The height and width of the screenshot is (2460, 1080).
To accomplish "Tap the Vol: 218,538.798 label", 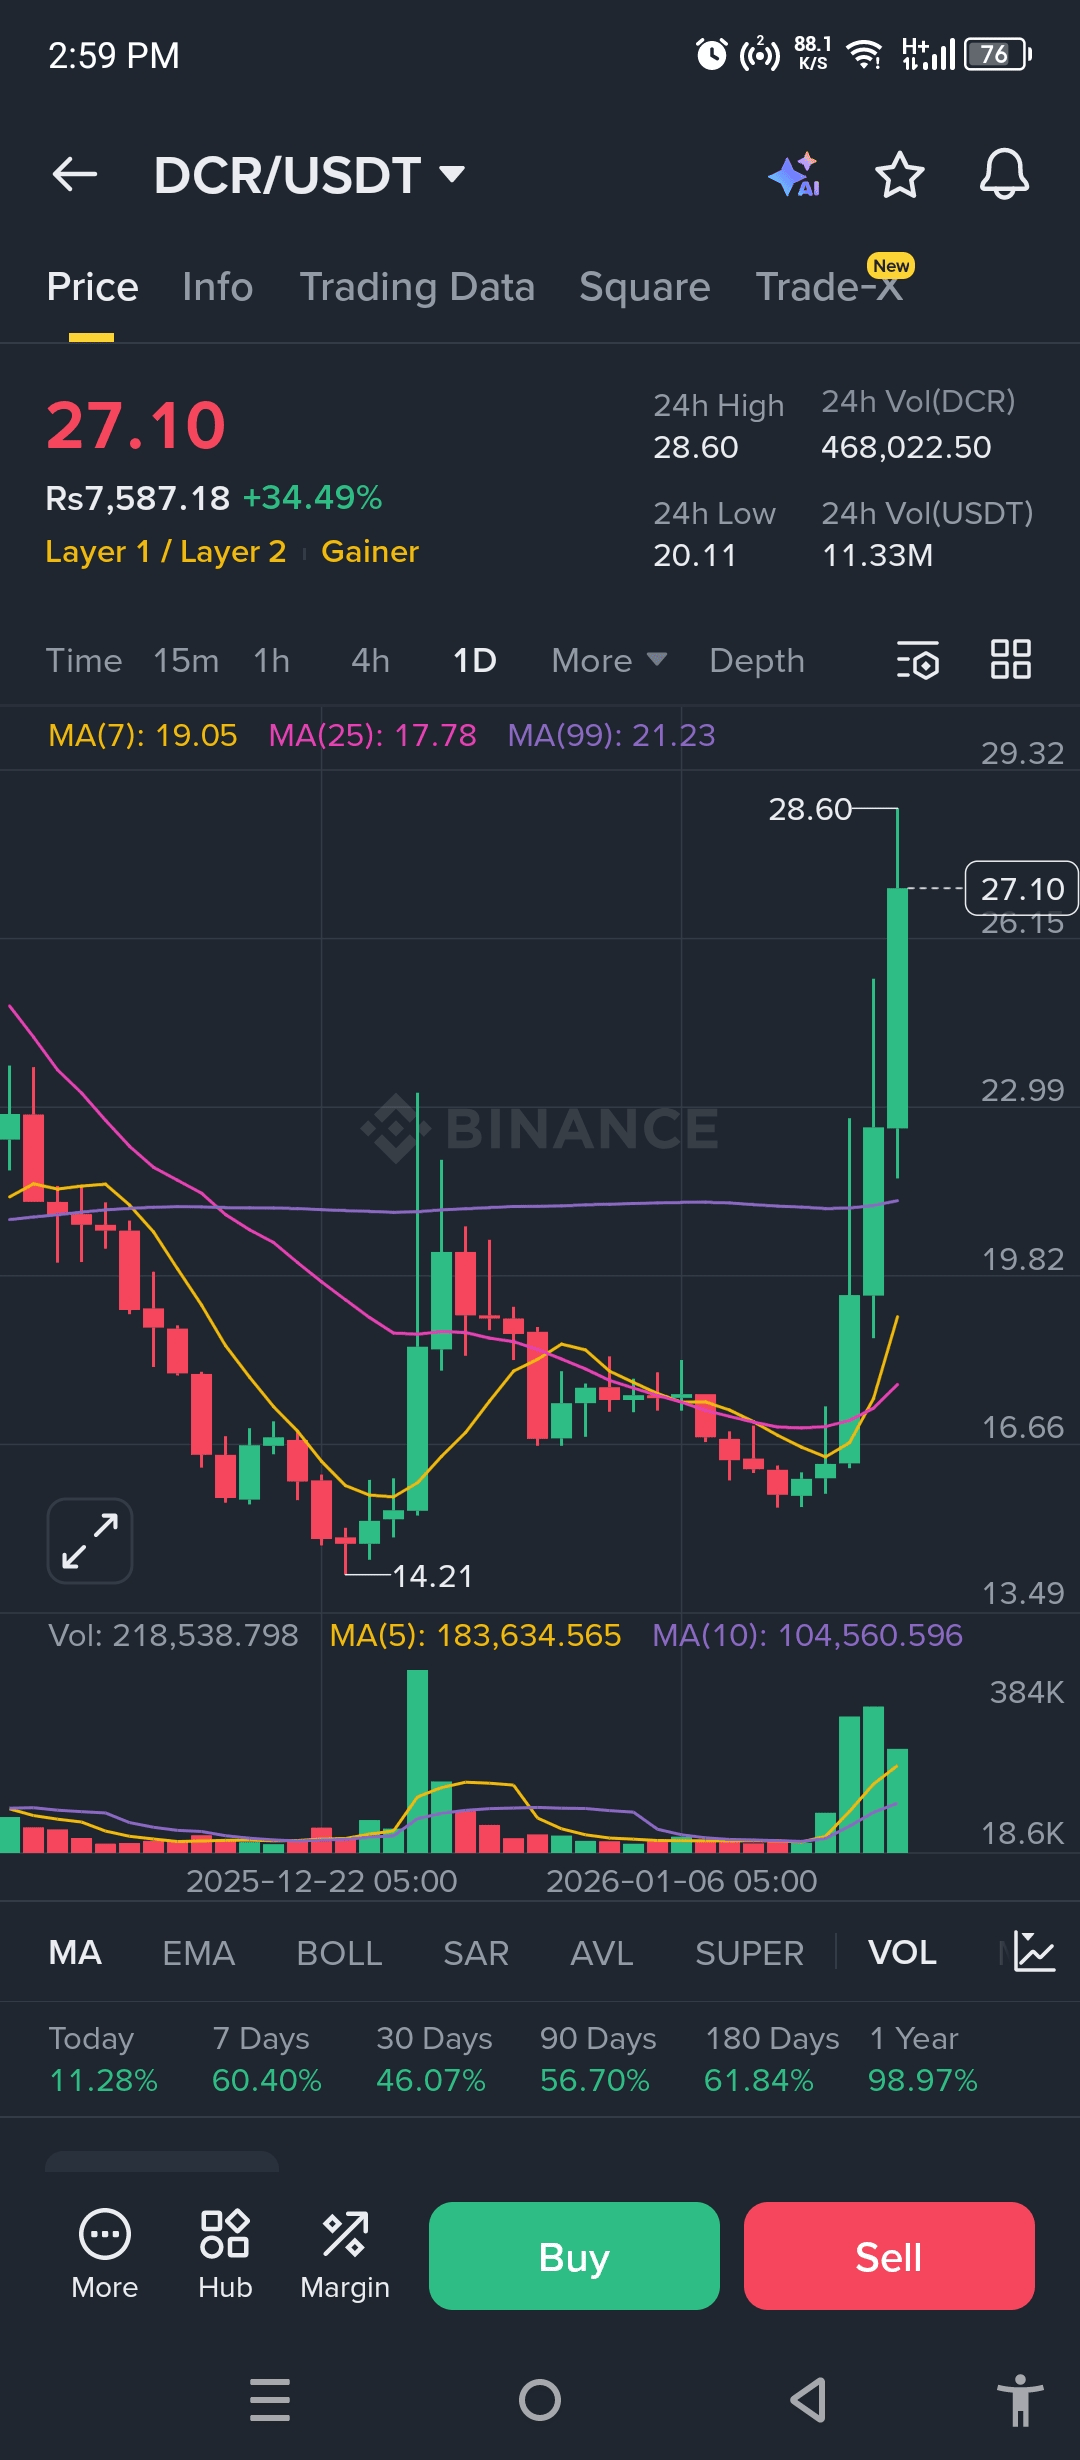I will coord(173,1635).
